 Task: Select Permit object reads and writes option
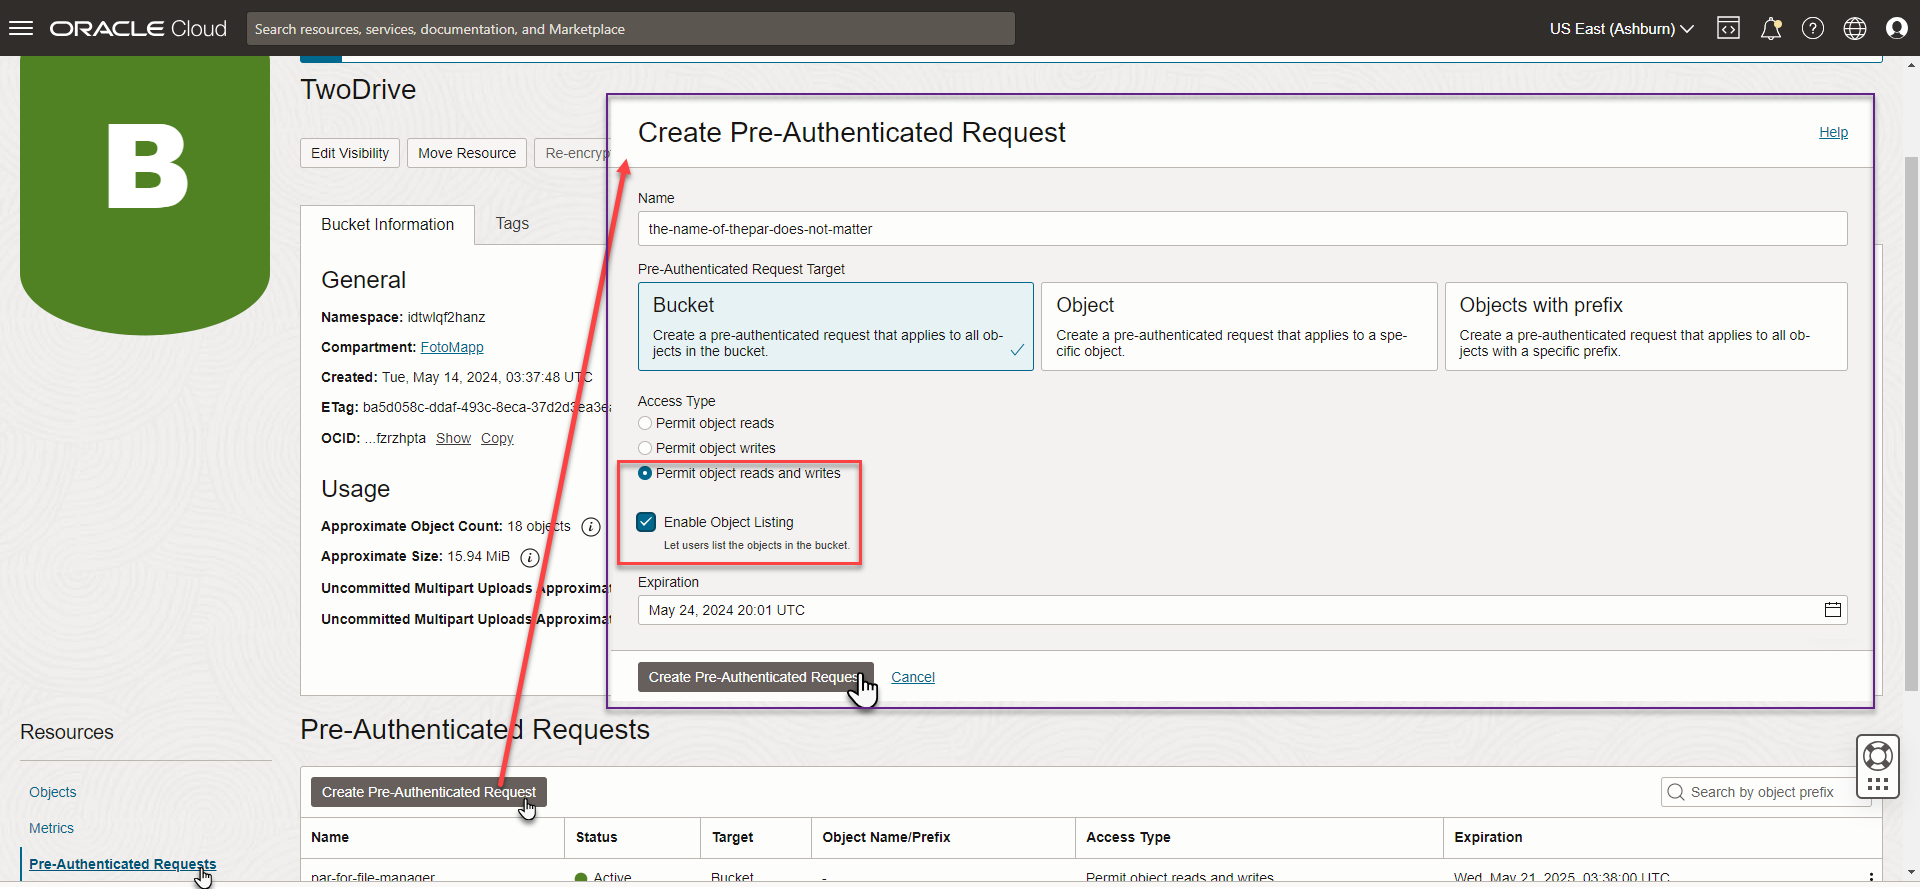[645, 473]
